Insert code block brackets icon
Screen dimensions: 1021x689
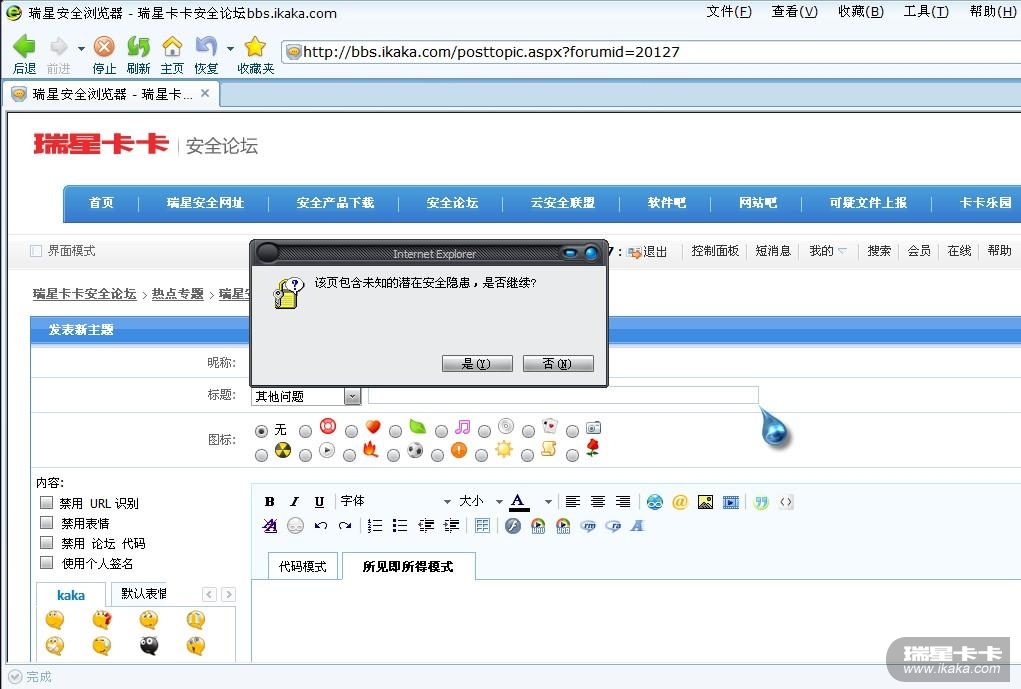point(786,501)
